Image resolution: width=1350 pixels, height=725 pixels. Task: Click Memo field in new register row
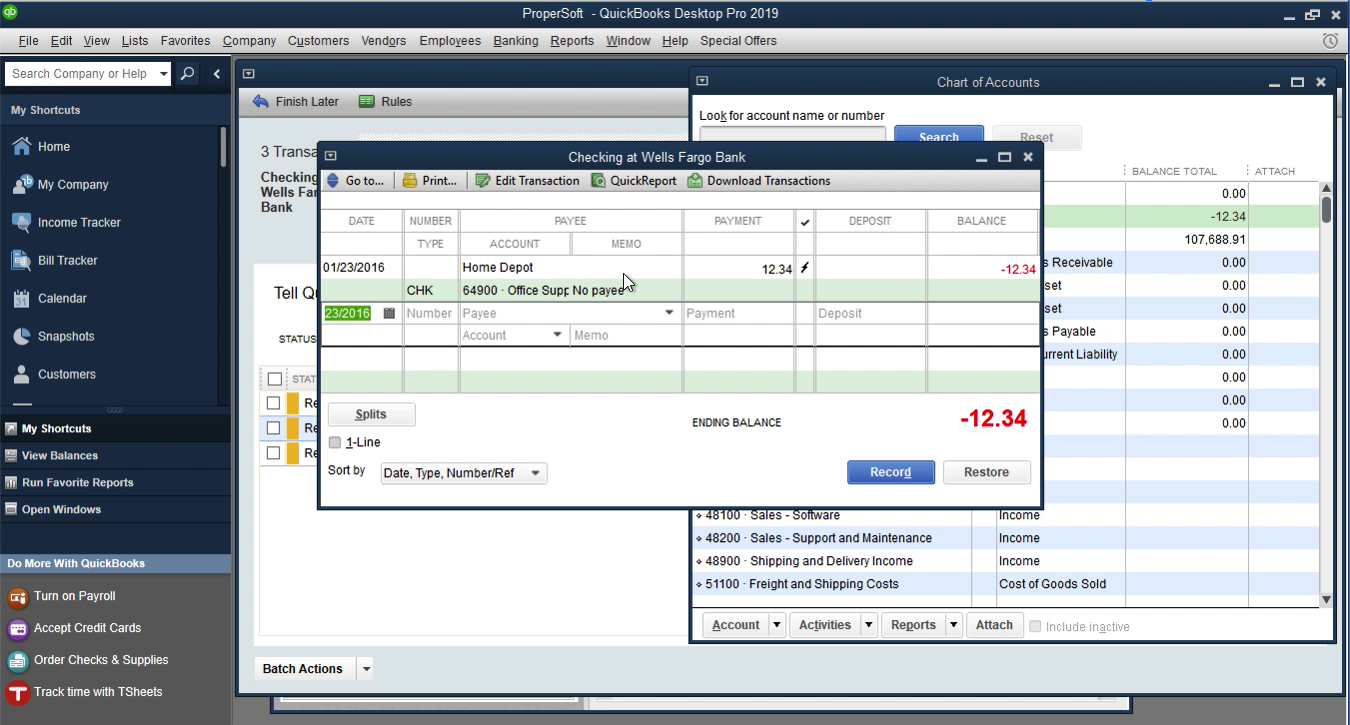point(627,335)
